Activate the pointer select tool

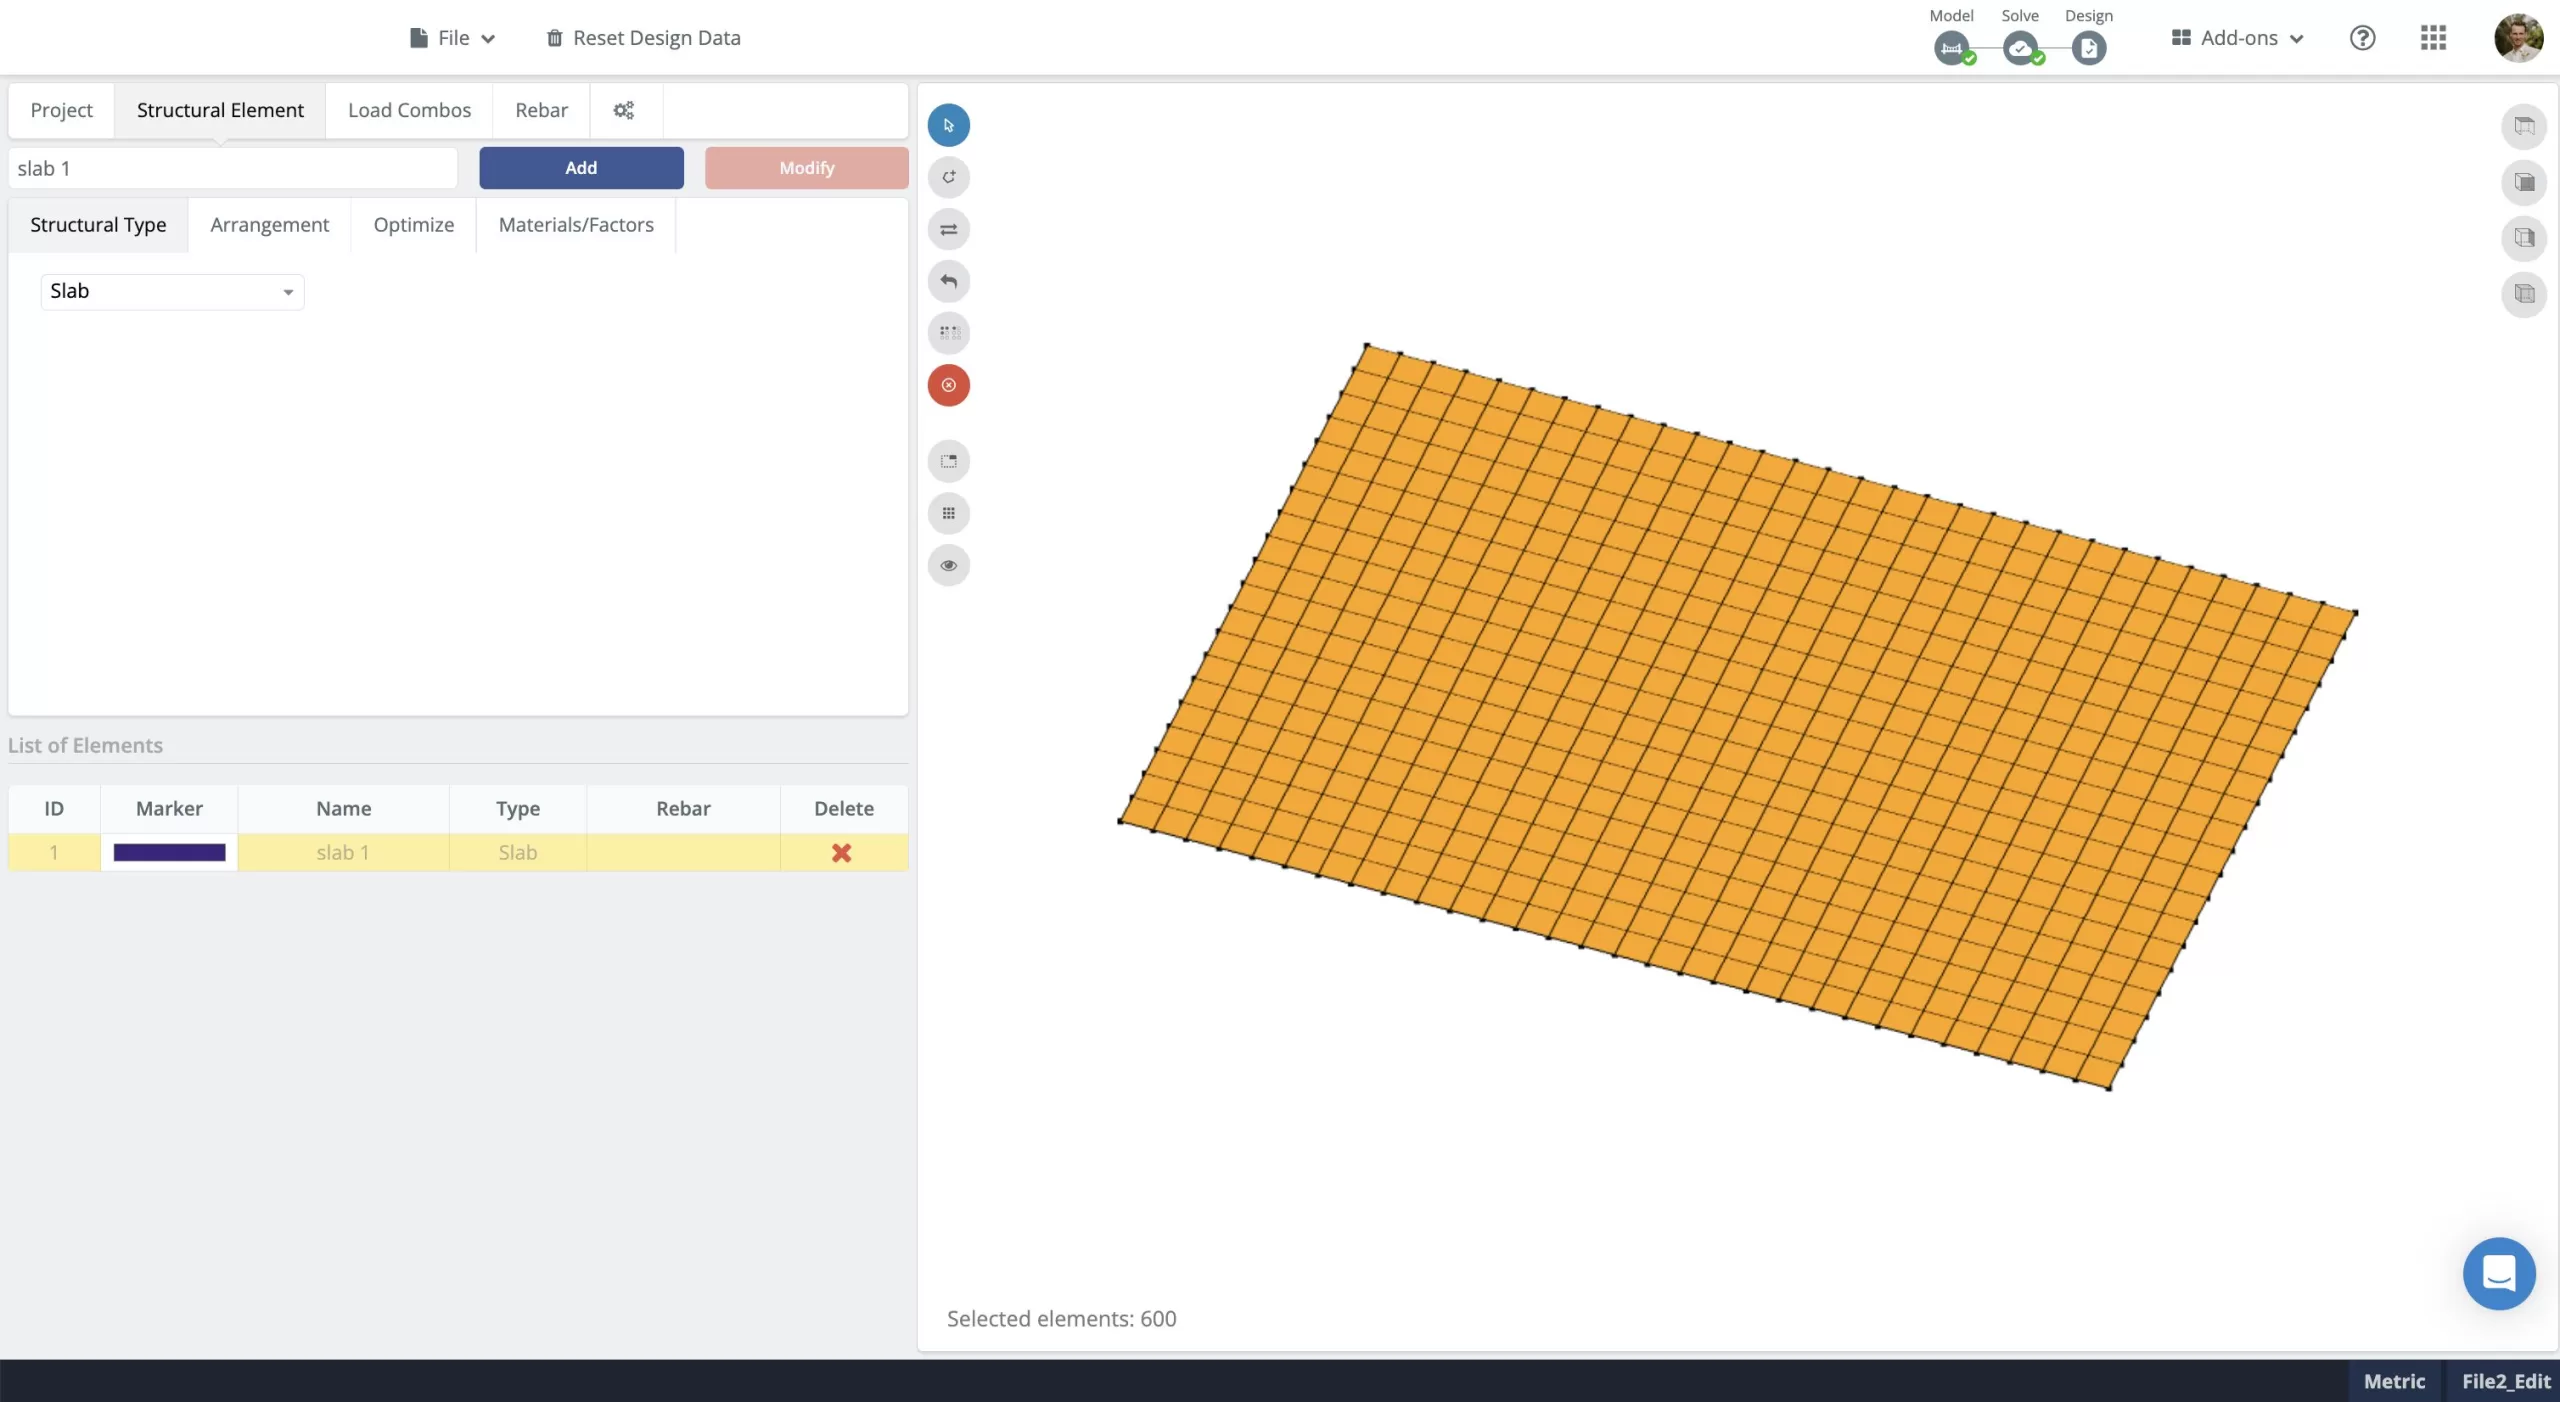(x=948, y=125)
